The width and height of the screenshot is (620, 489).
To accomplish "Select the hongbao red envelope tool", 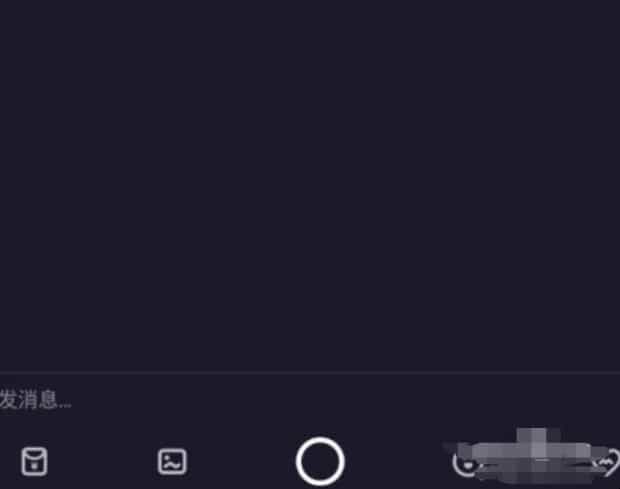I will 34,461.
